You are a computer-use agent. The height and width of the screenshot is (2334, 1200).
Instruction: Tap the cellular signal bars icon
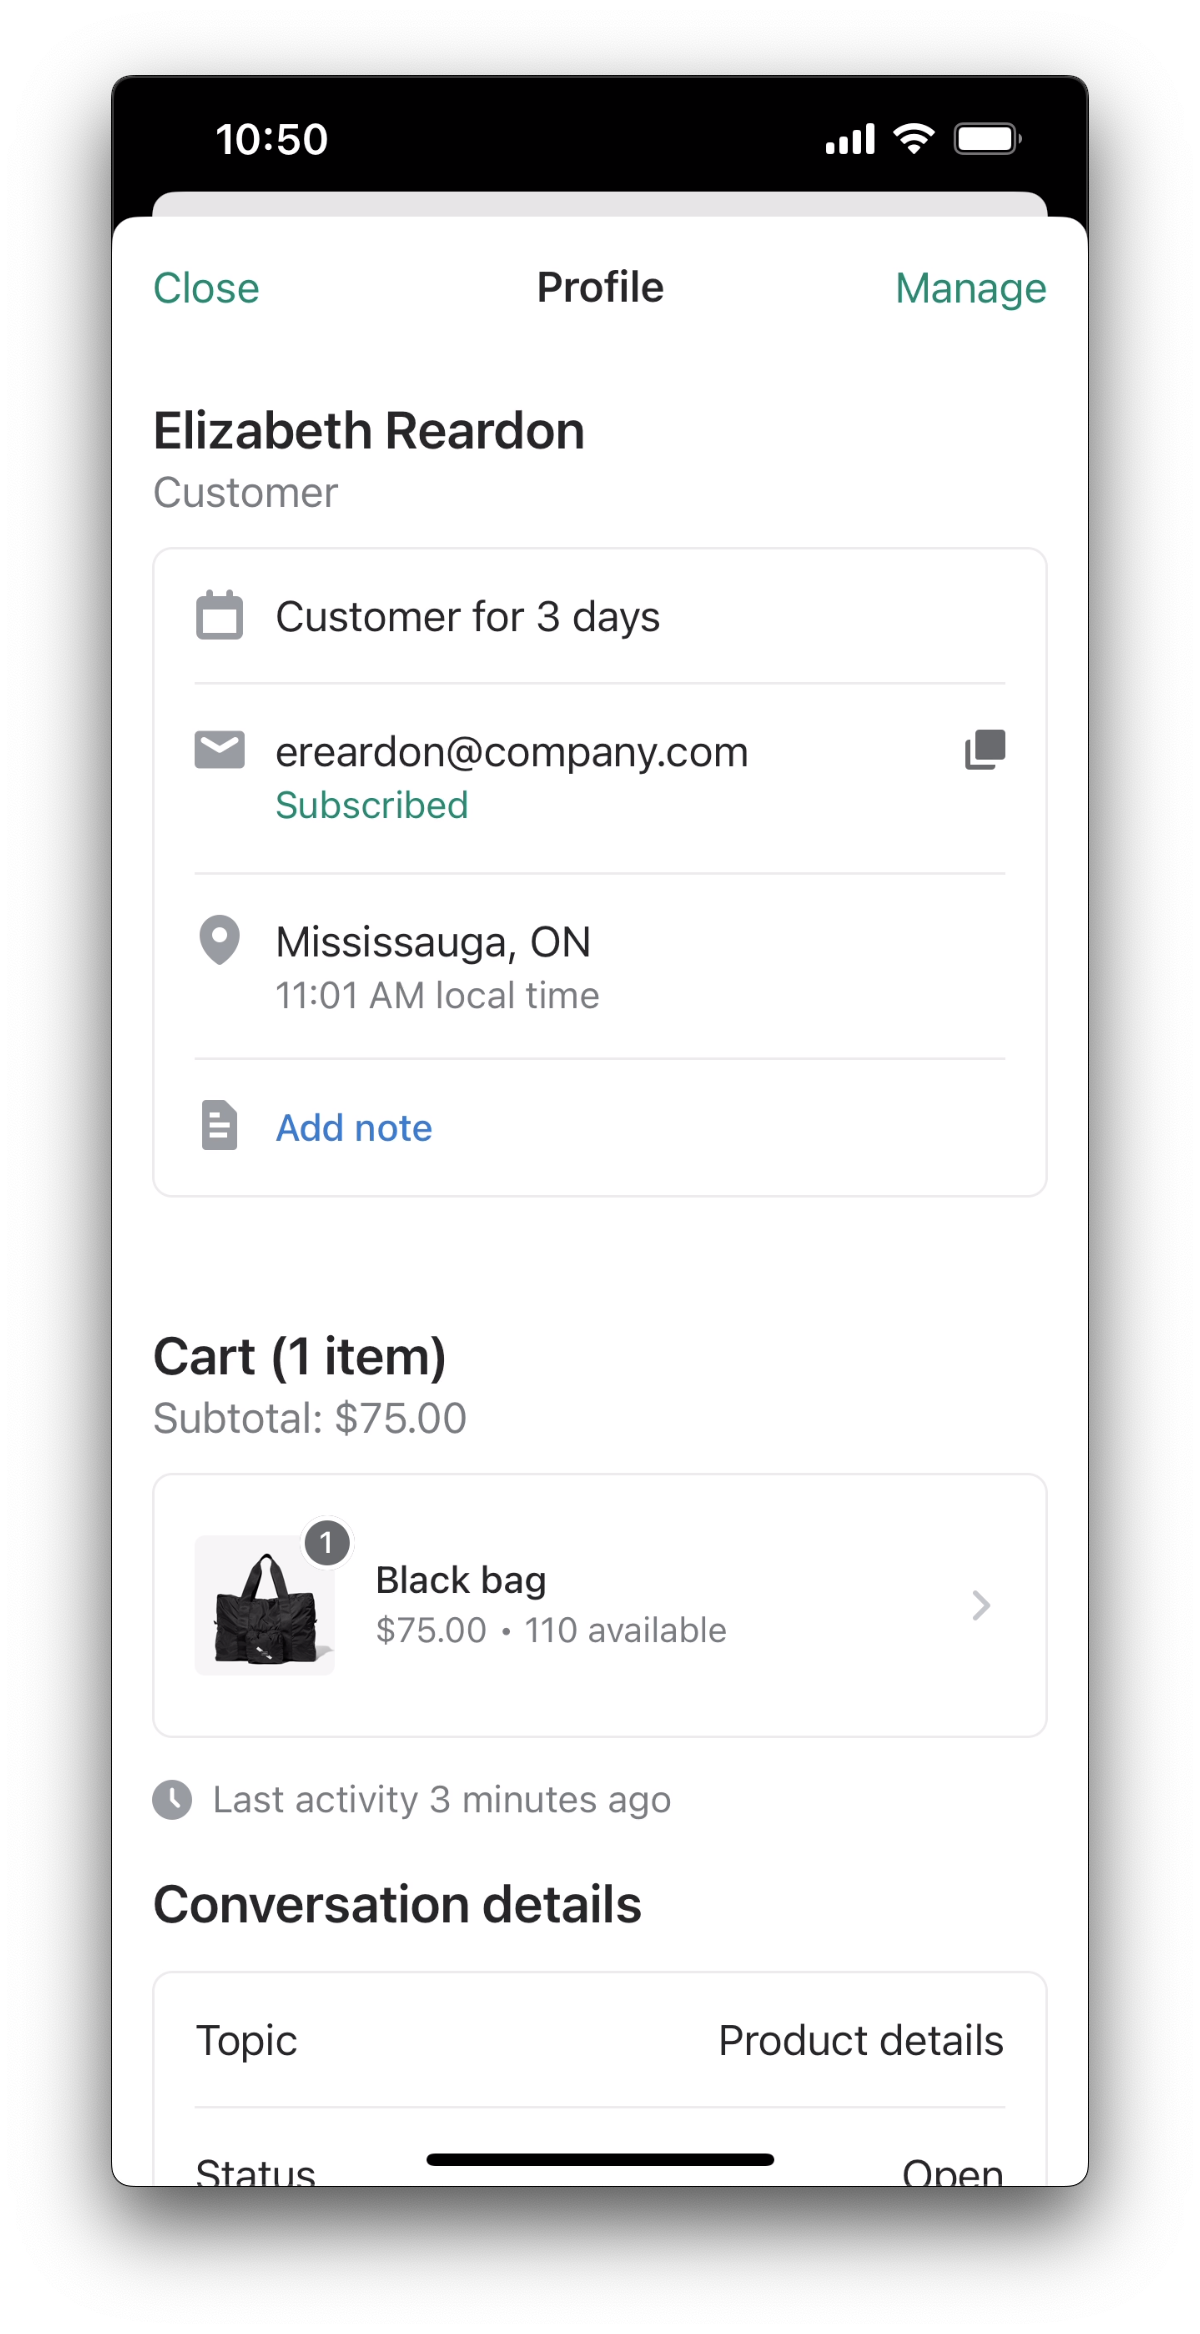click(x=850, y=139)
